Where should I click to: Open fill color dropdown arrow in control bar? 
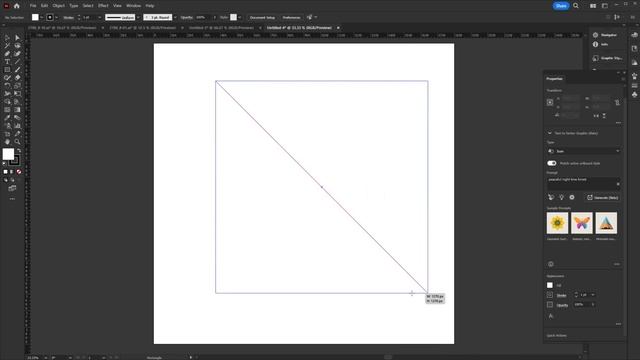(42, 18)
